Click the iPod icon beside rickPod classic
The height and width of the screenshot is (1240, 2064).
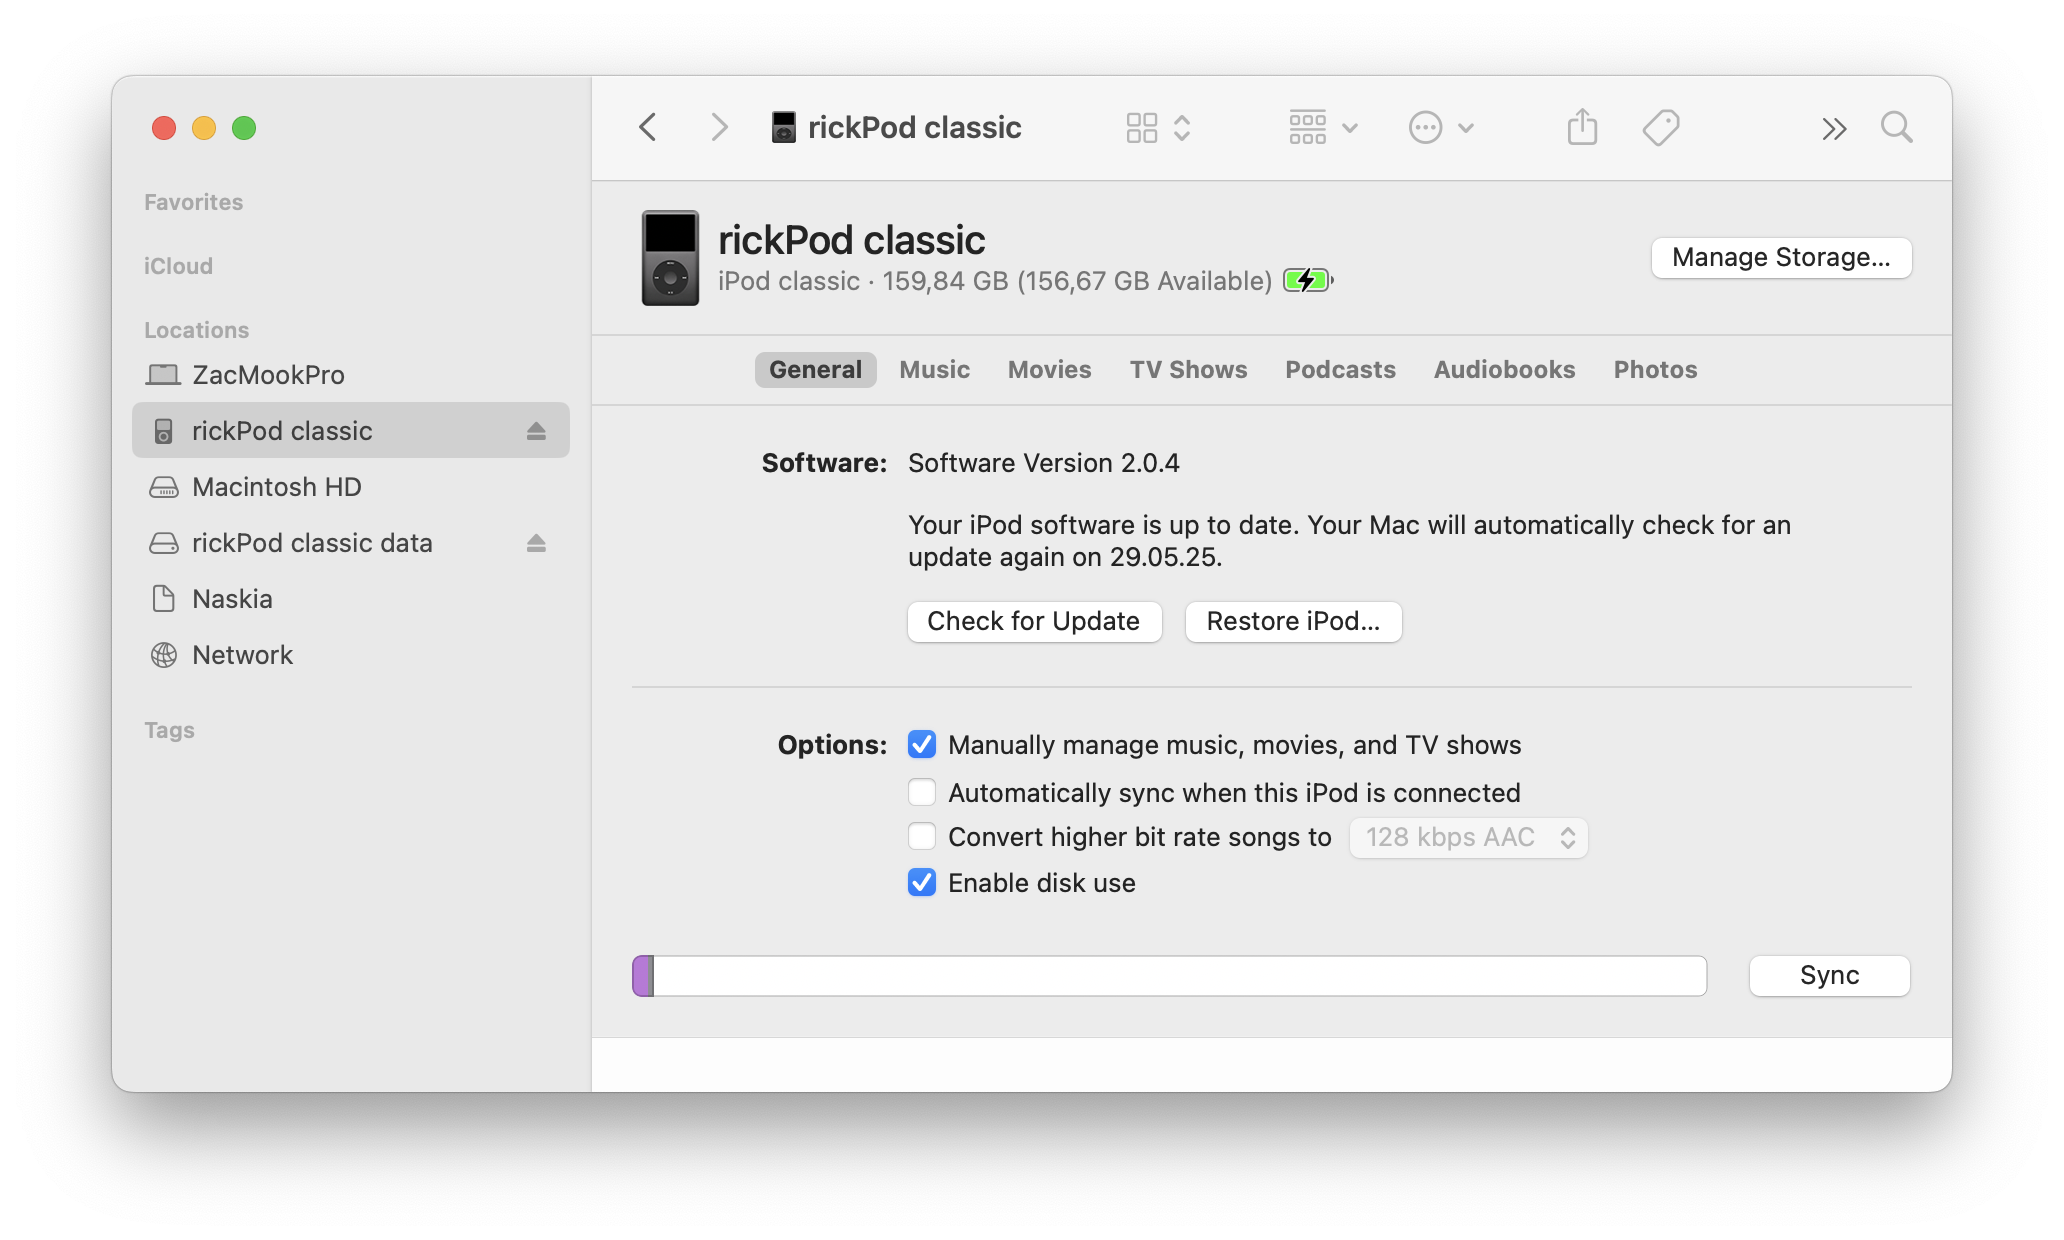pyautogui.click(x=163, y=431)
